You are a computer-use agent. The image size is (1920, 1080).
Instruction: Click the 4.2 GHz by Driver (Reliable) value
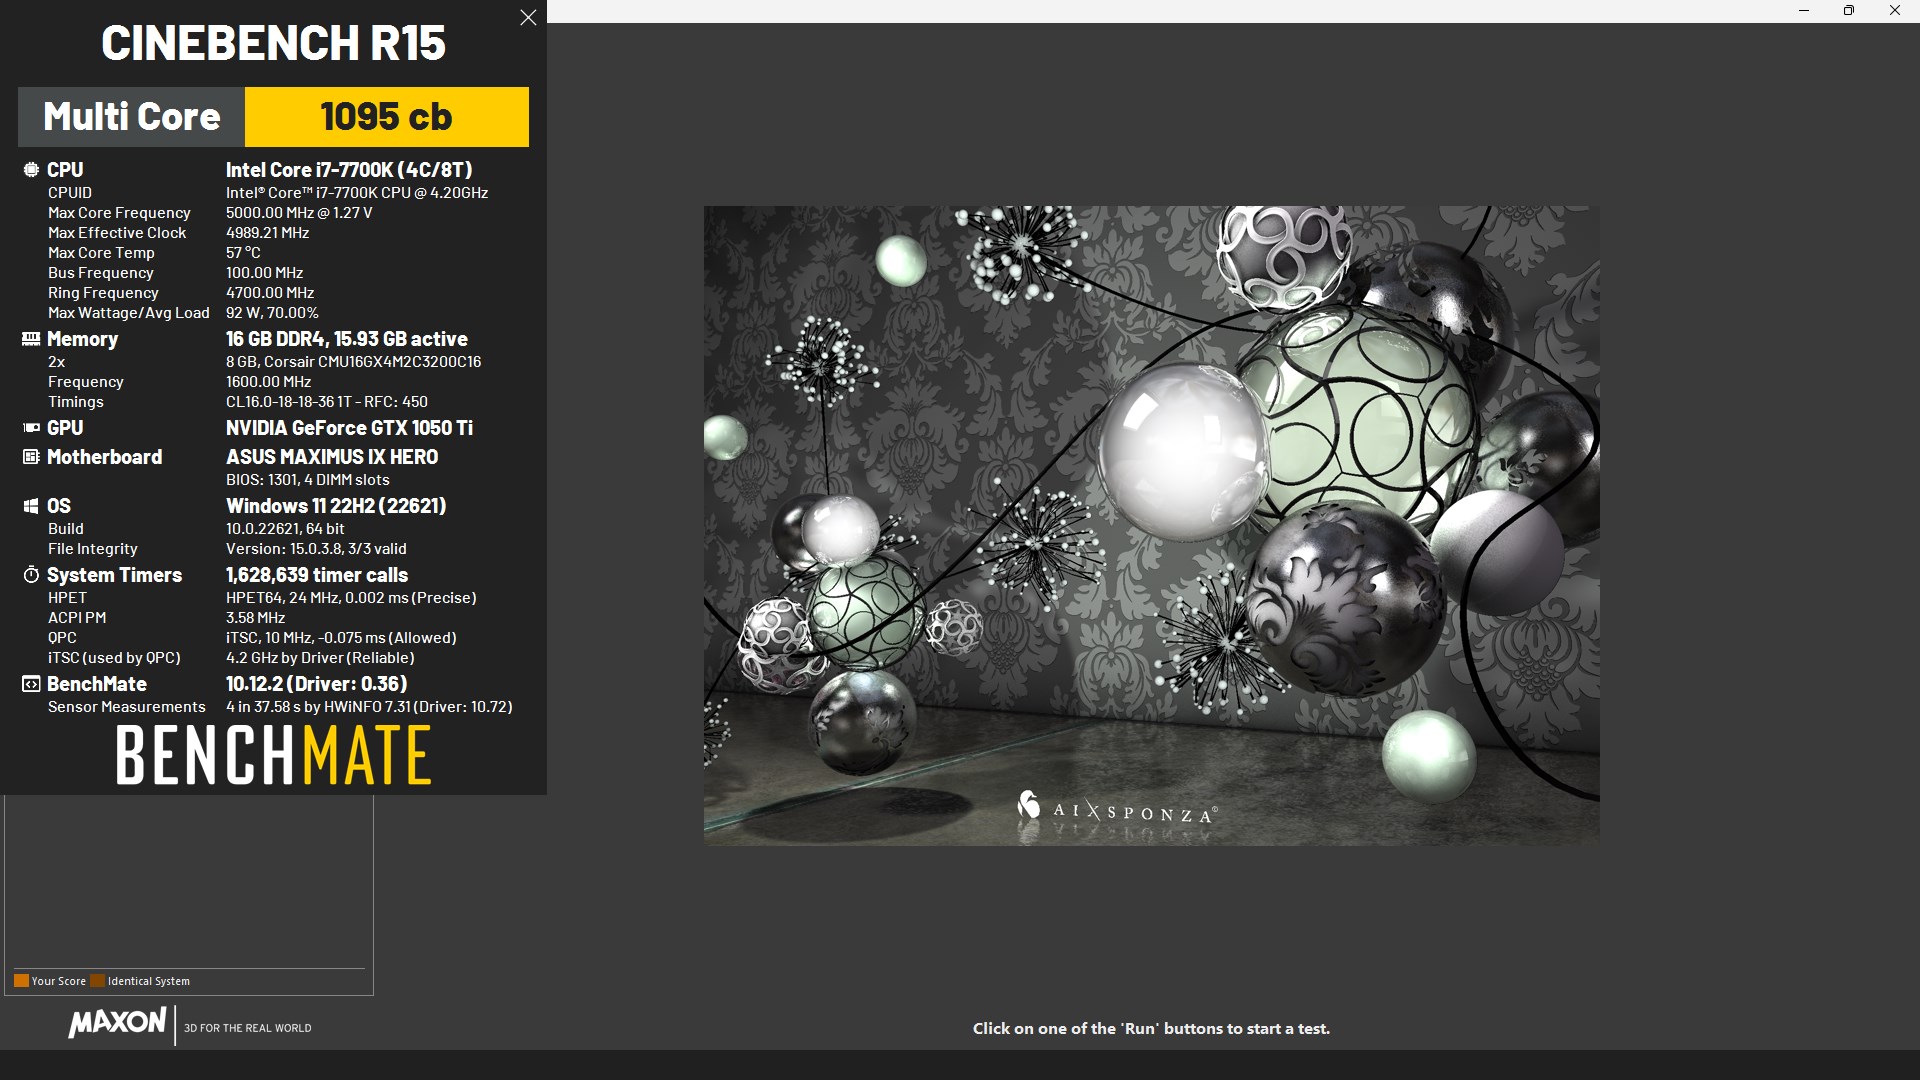(x=320, y=658)
